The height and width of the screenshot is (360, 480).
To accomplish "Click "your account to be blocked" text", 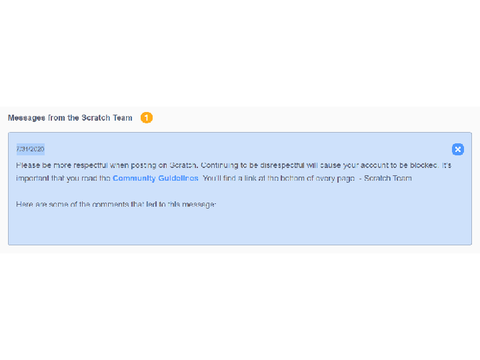I will click(x=391, y=165).
